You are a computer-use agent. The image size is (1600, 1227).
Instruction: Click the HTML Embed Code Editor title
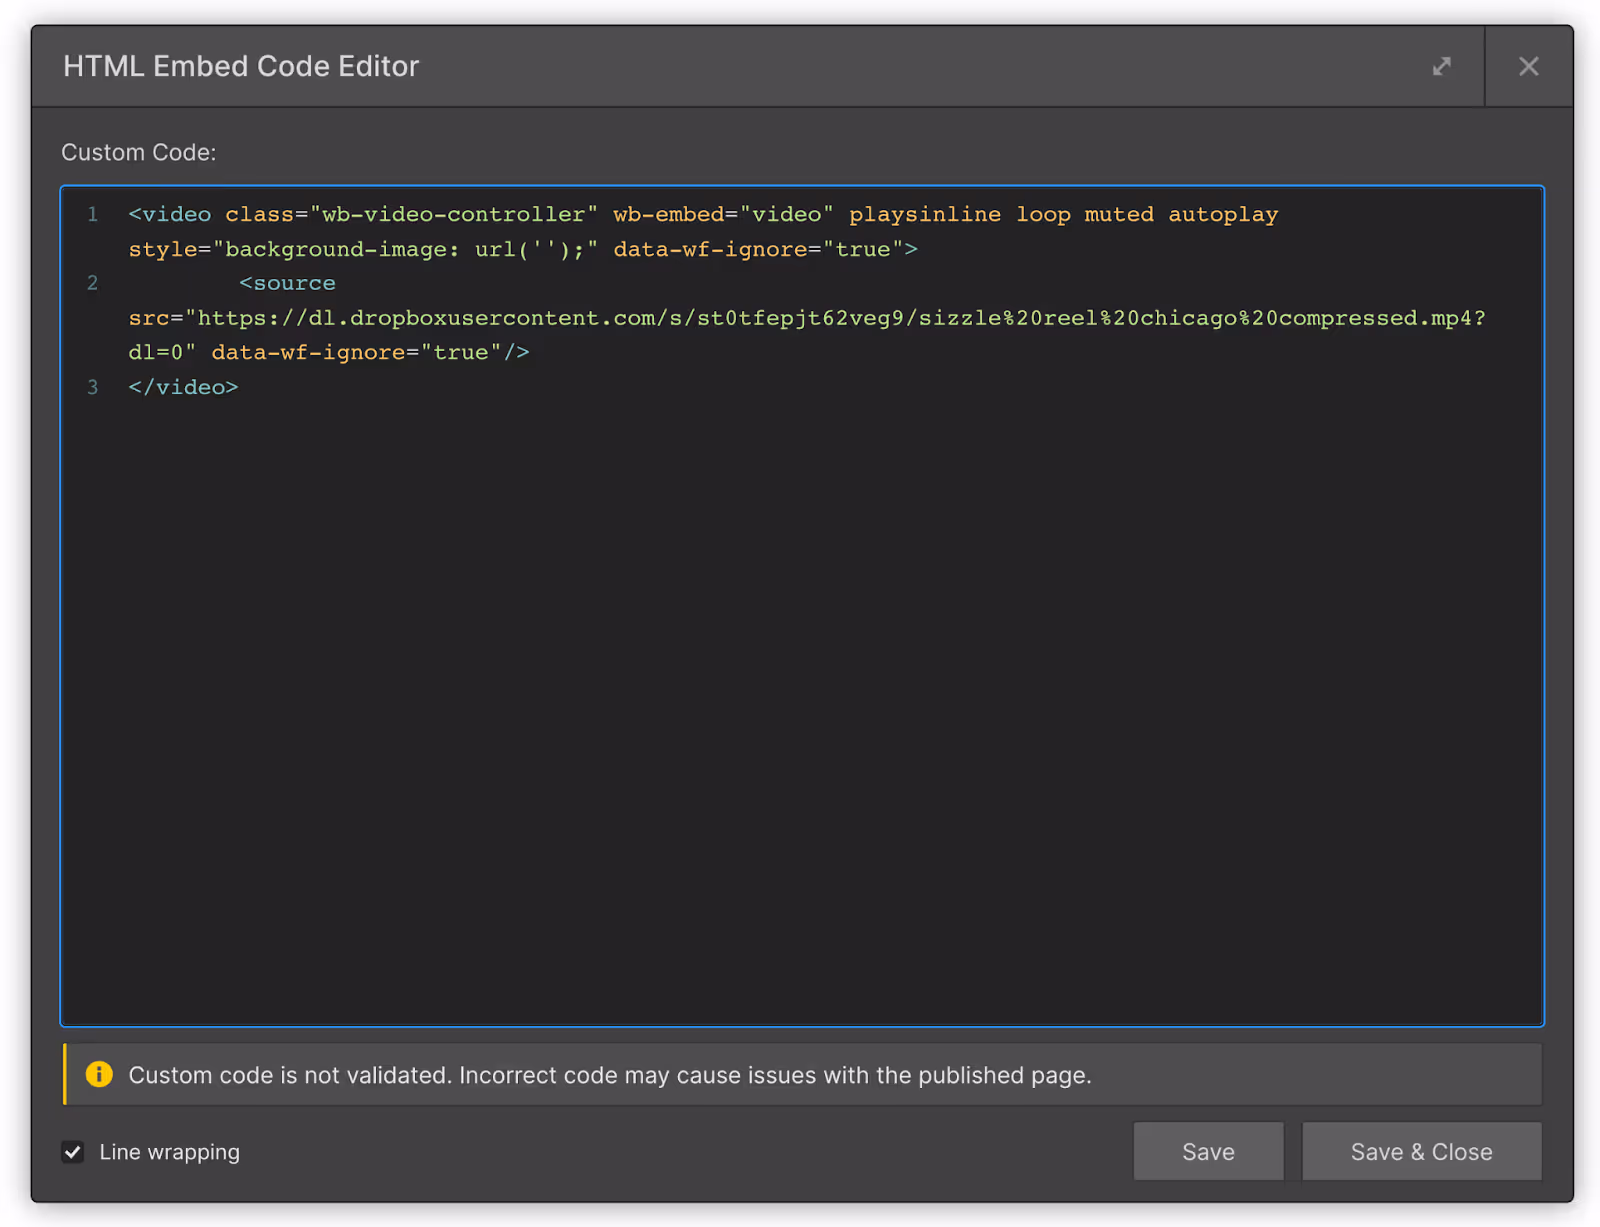tap(241, 66)
